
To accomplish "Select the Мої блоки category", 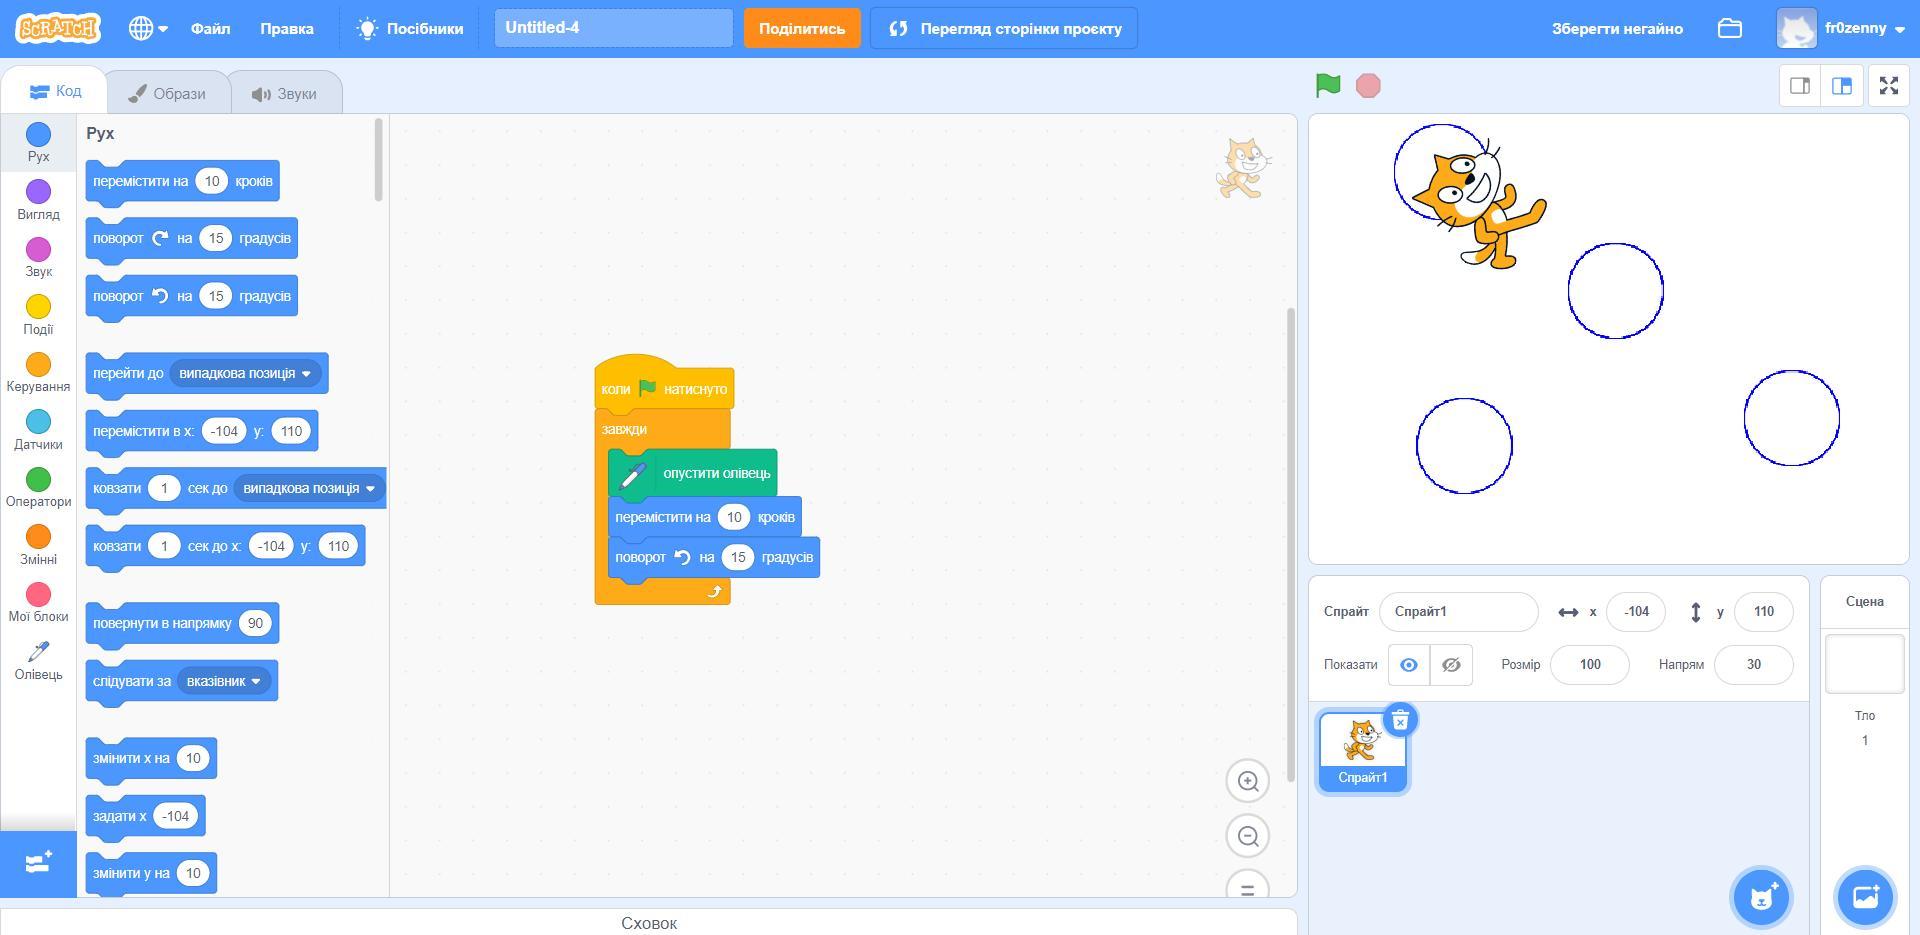I will (x=38, y=602).
